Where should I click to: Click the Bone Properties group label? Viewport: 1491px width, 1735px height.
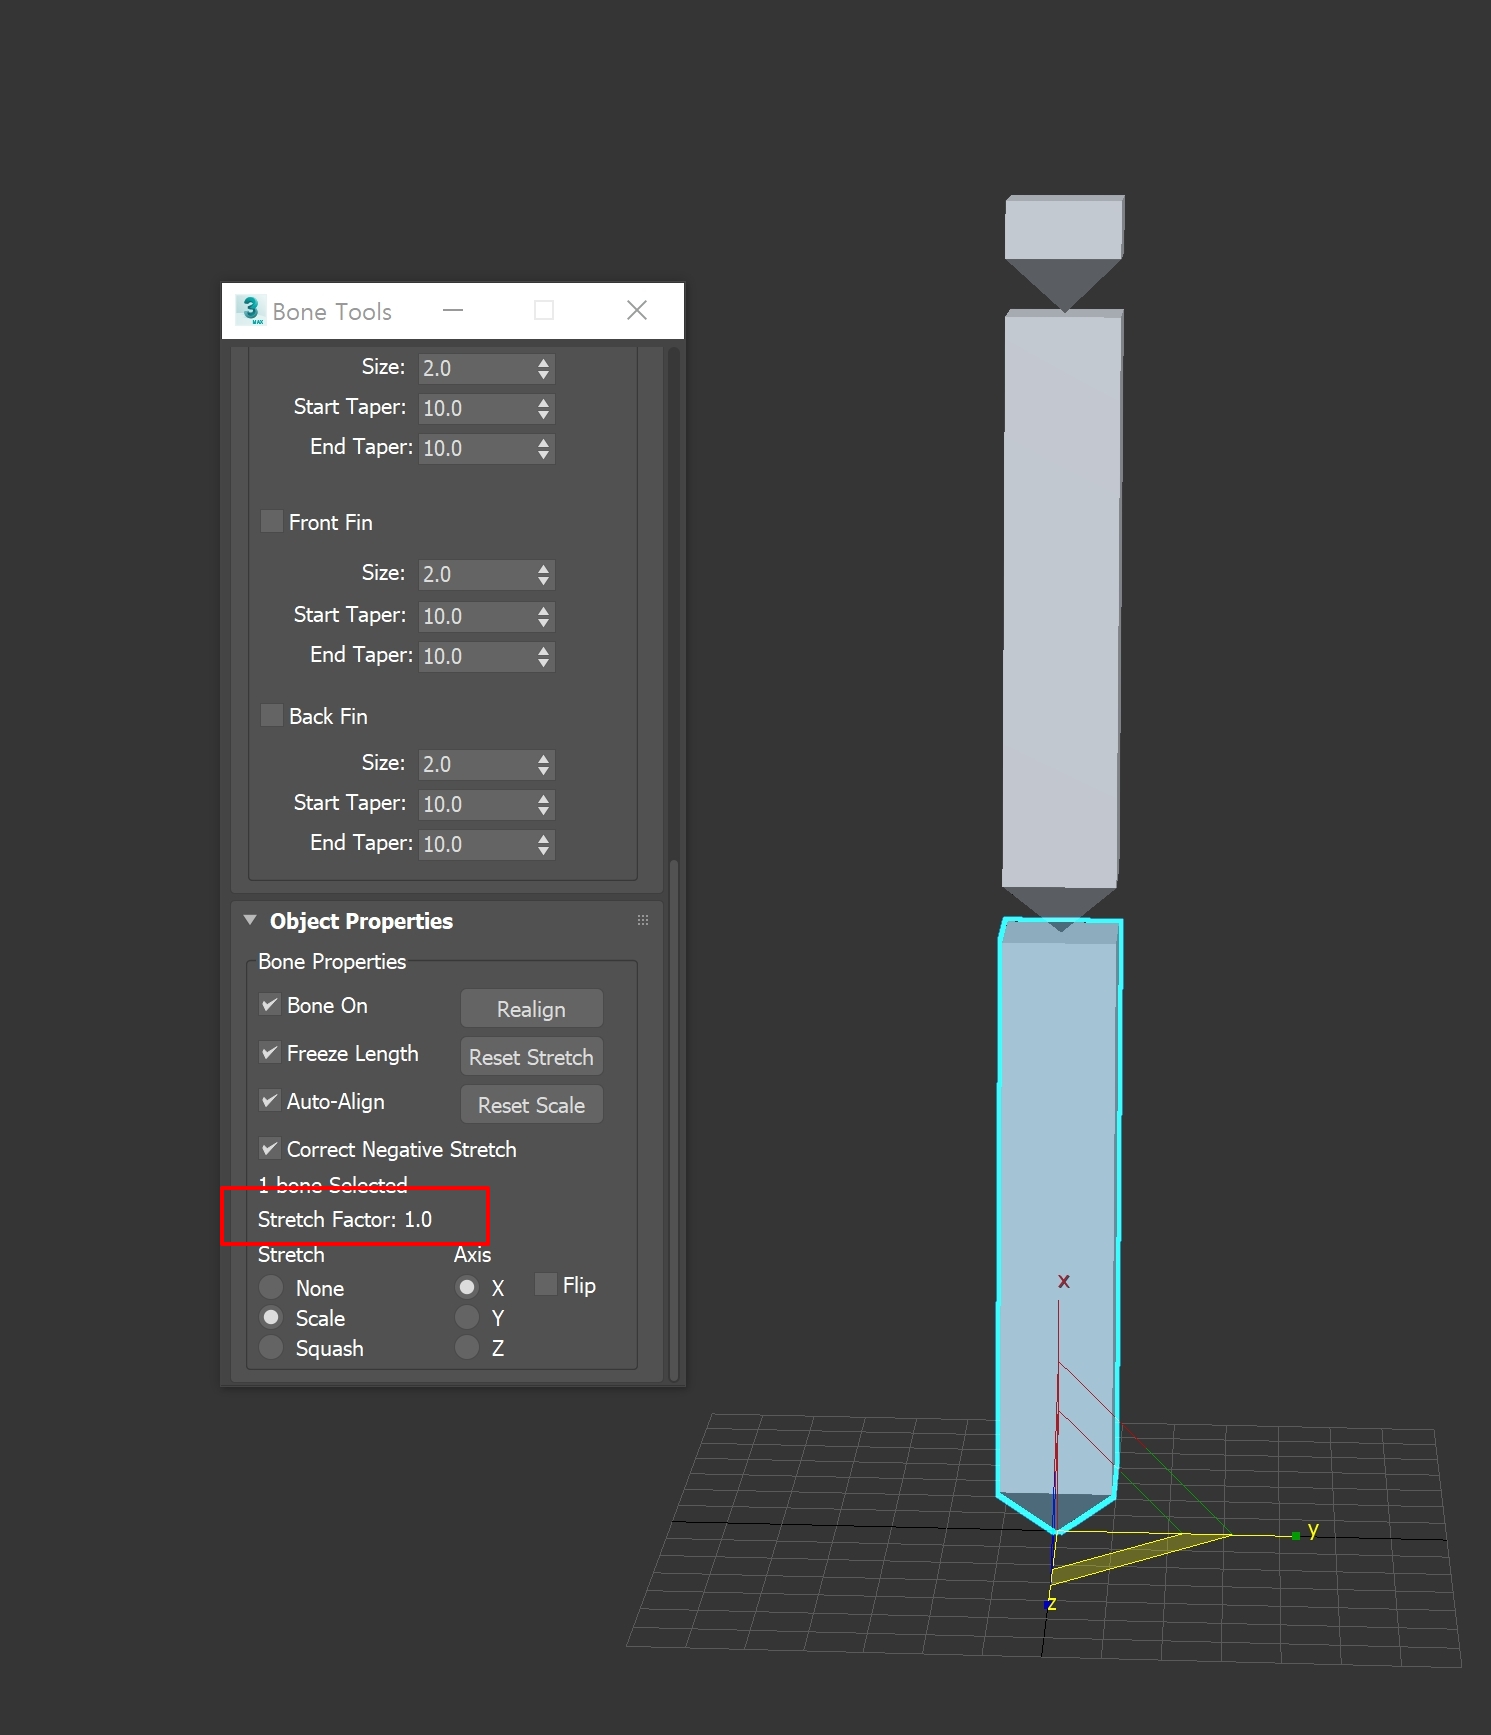tap(332, 961)
